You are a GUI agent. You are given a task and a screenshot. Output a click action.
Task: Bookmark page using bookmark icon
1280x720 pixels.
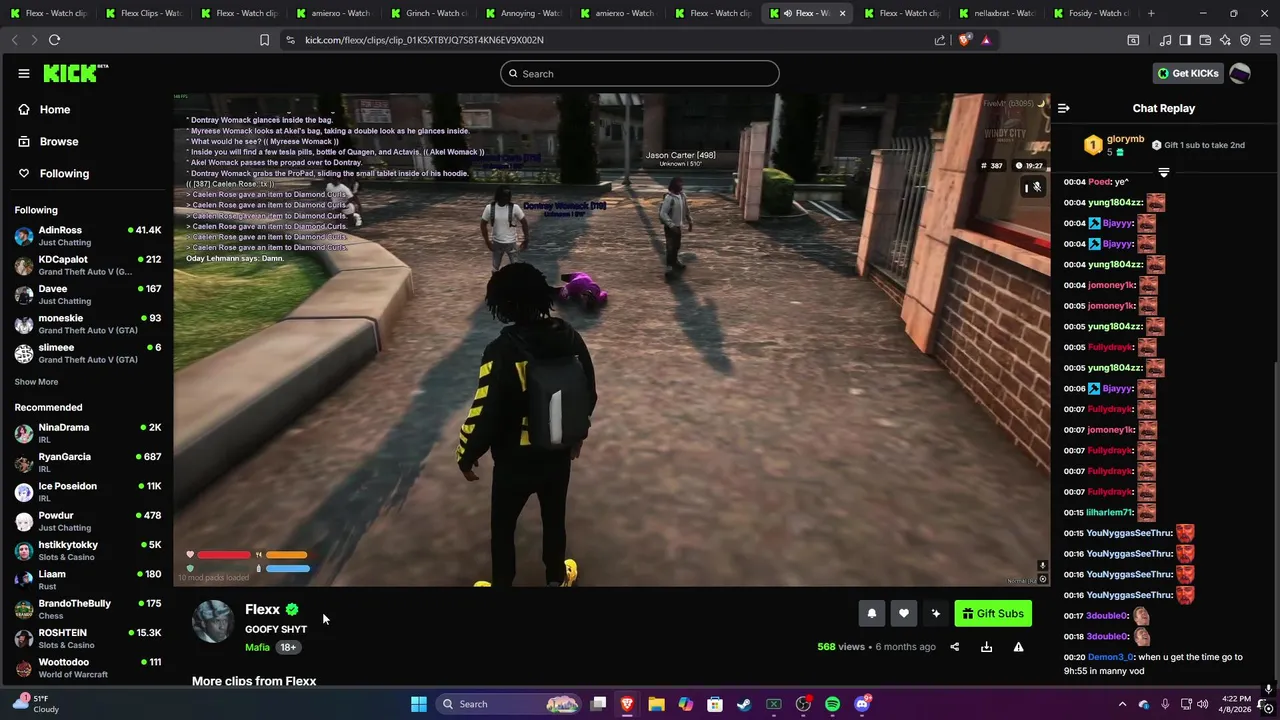click(x=264, y=40)
